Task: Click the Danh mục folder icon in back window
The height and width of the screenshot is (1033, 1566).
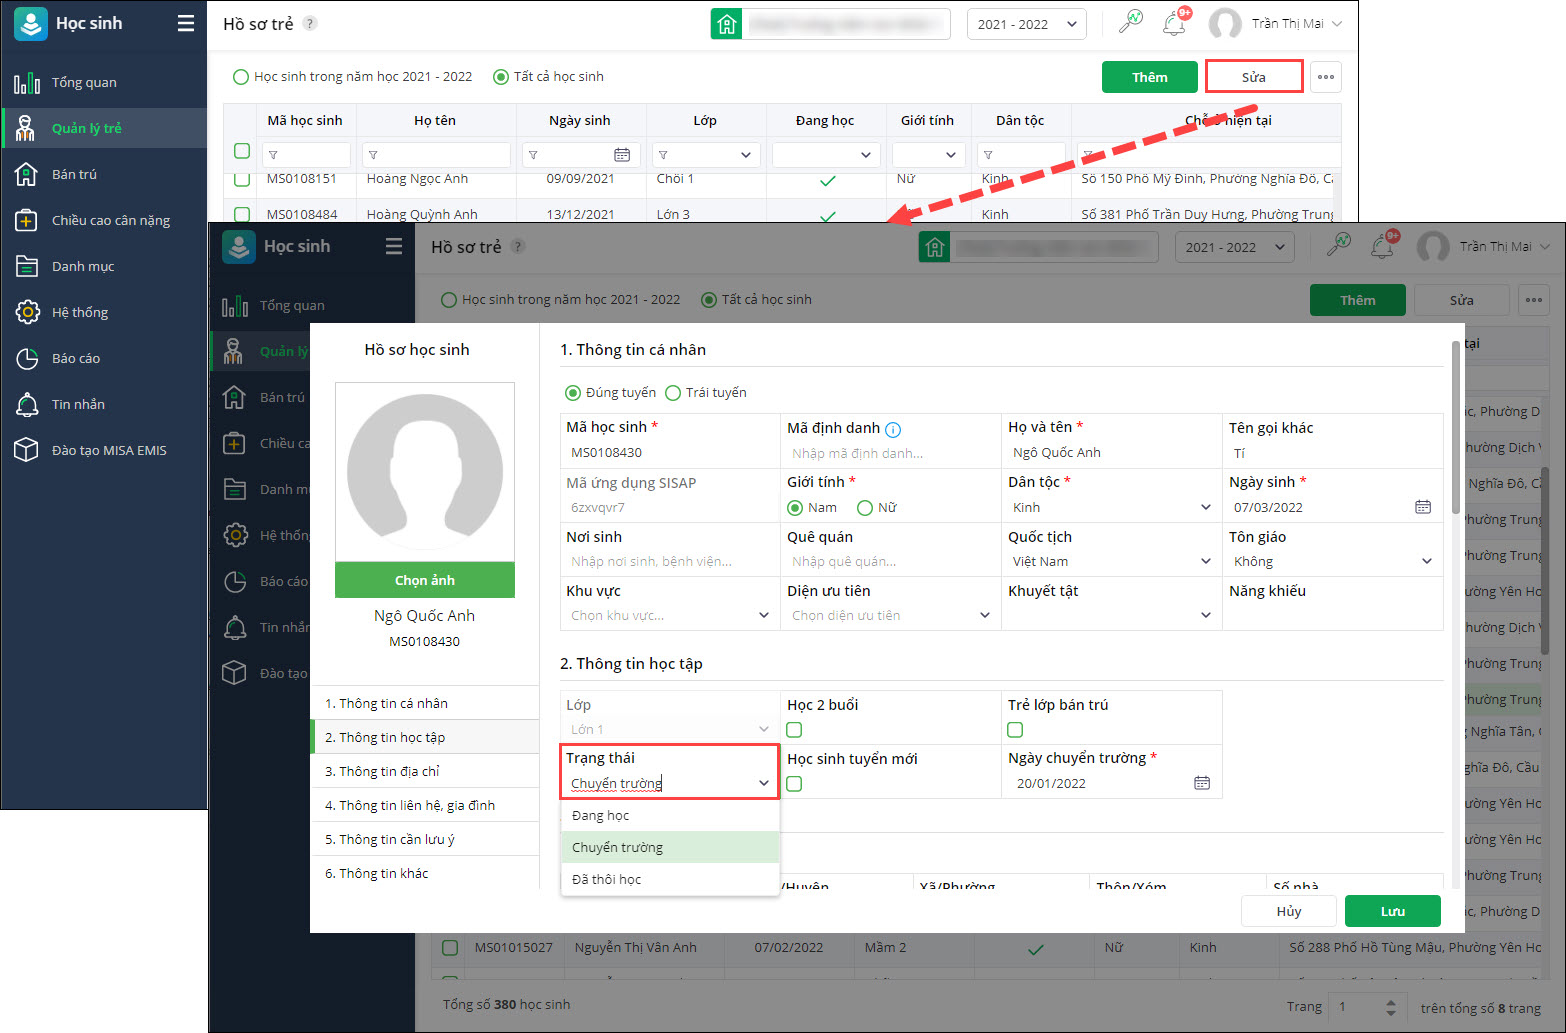Action: pos(27,266)
